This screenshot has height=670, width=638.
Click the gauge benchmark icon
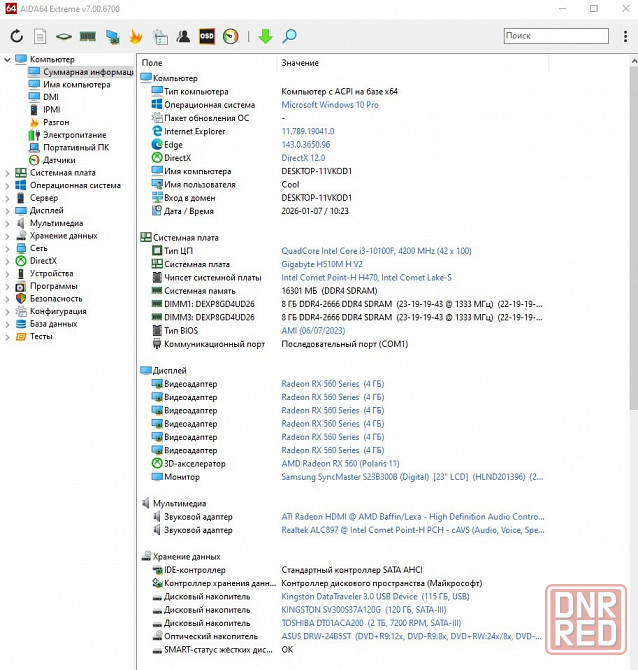(231, 36)
